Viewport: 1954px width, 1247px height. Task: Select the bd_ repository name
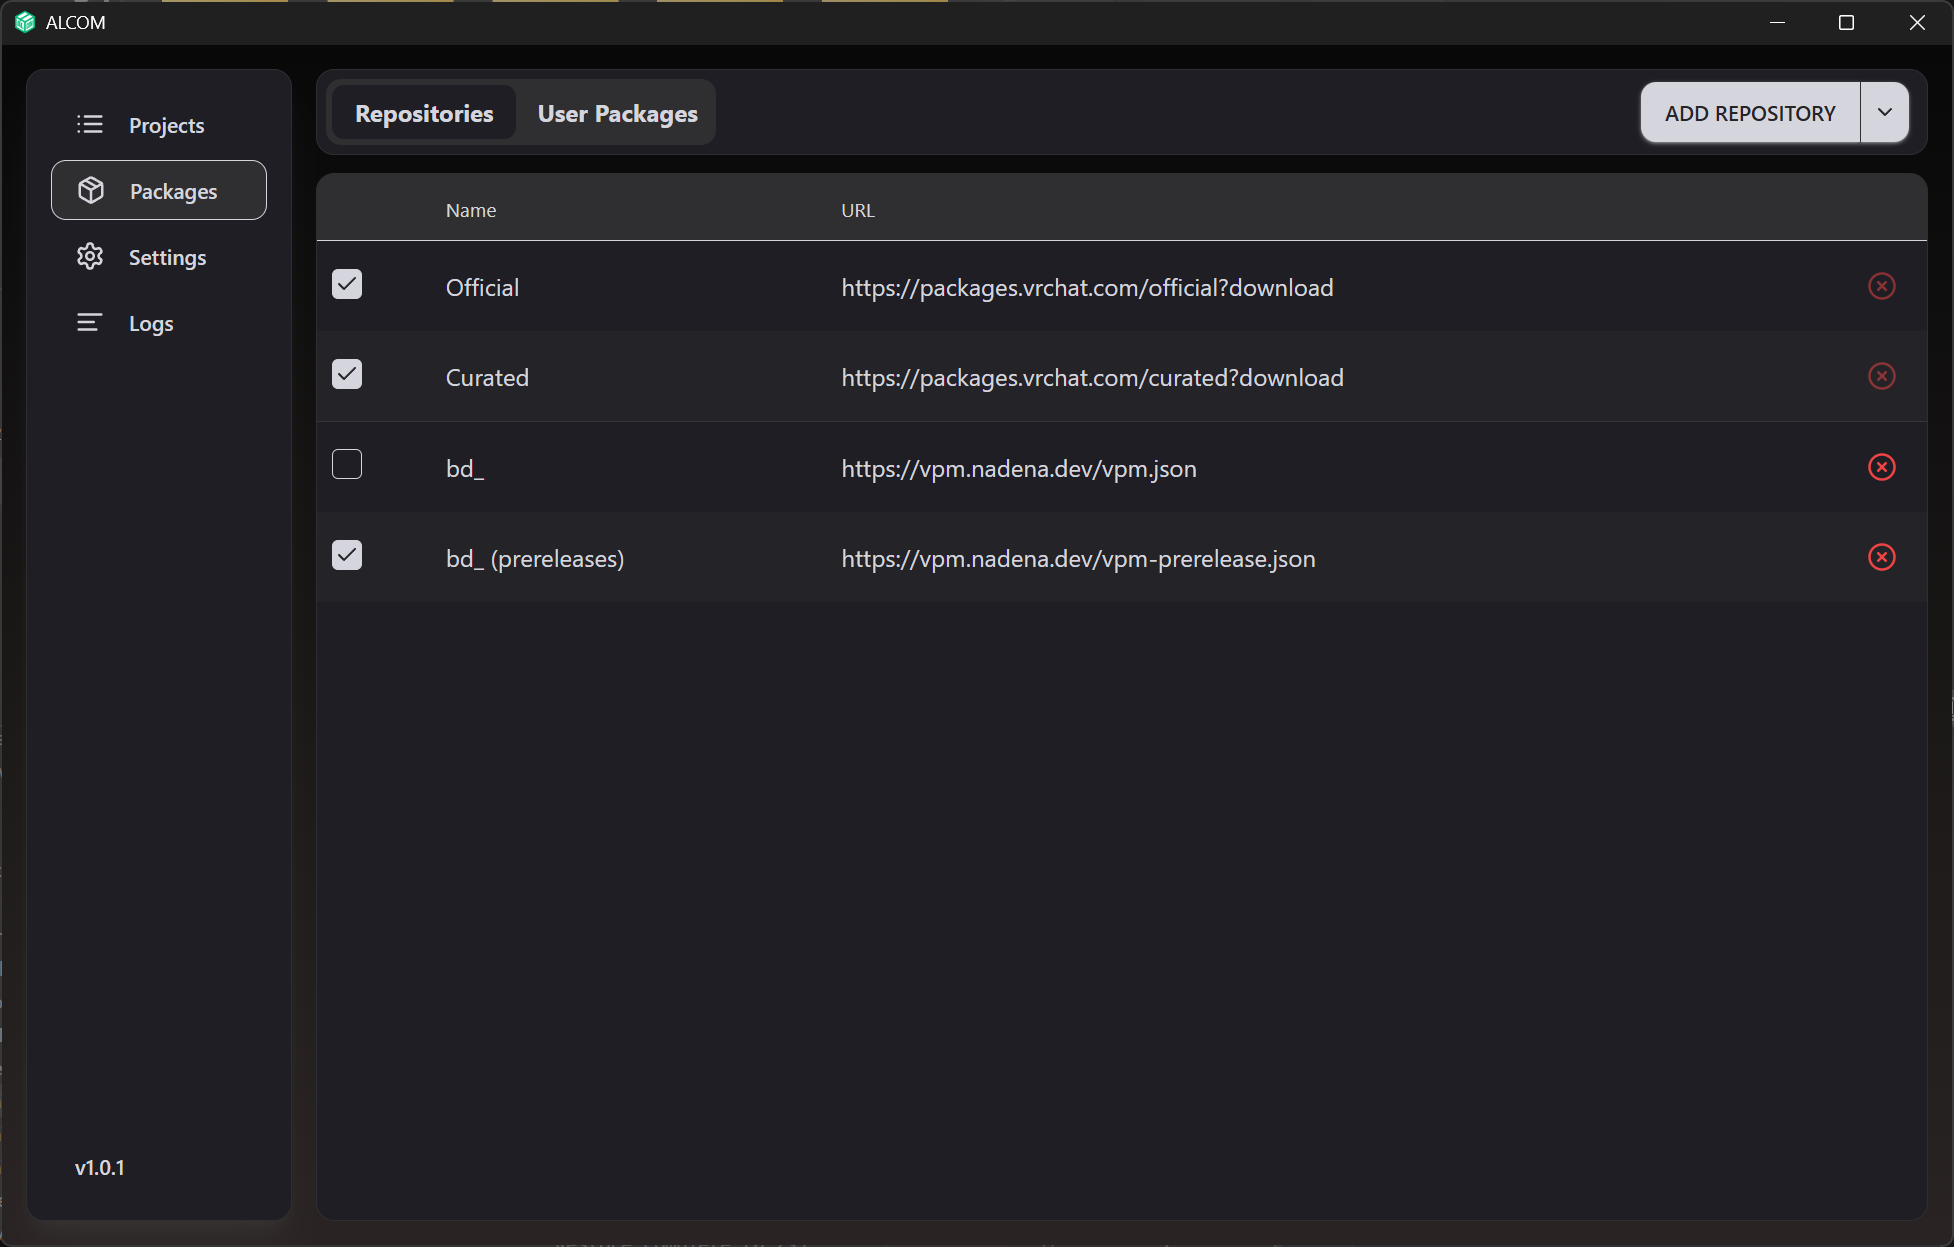(x=465, y=468)
